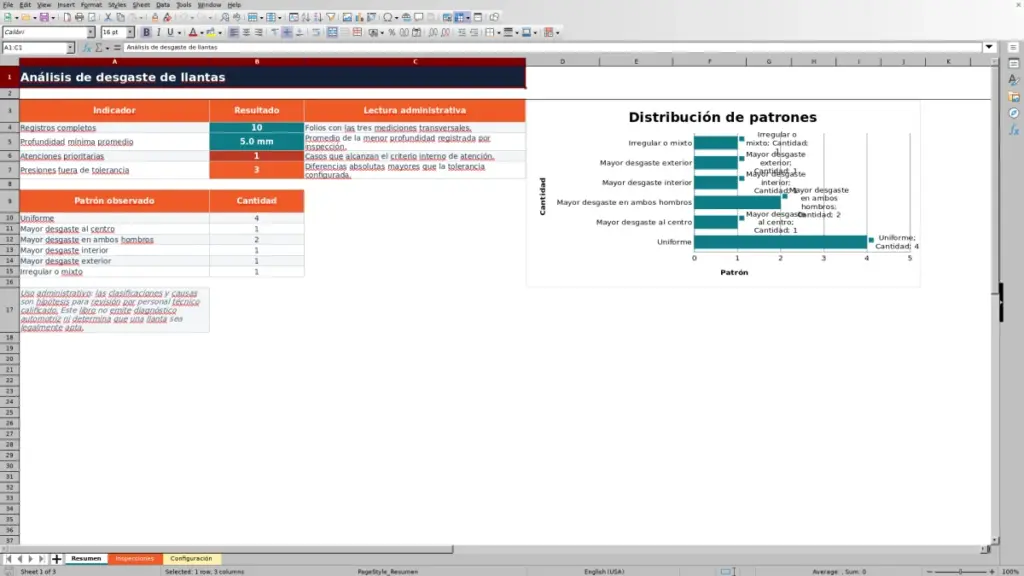Toggle Center Horizontally alignment
1024x576 pixels.
pos(246,33)
